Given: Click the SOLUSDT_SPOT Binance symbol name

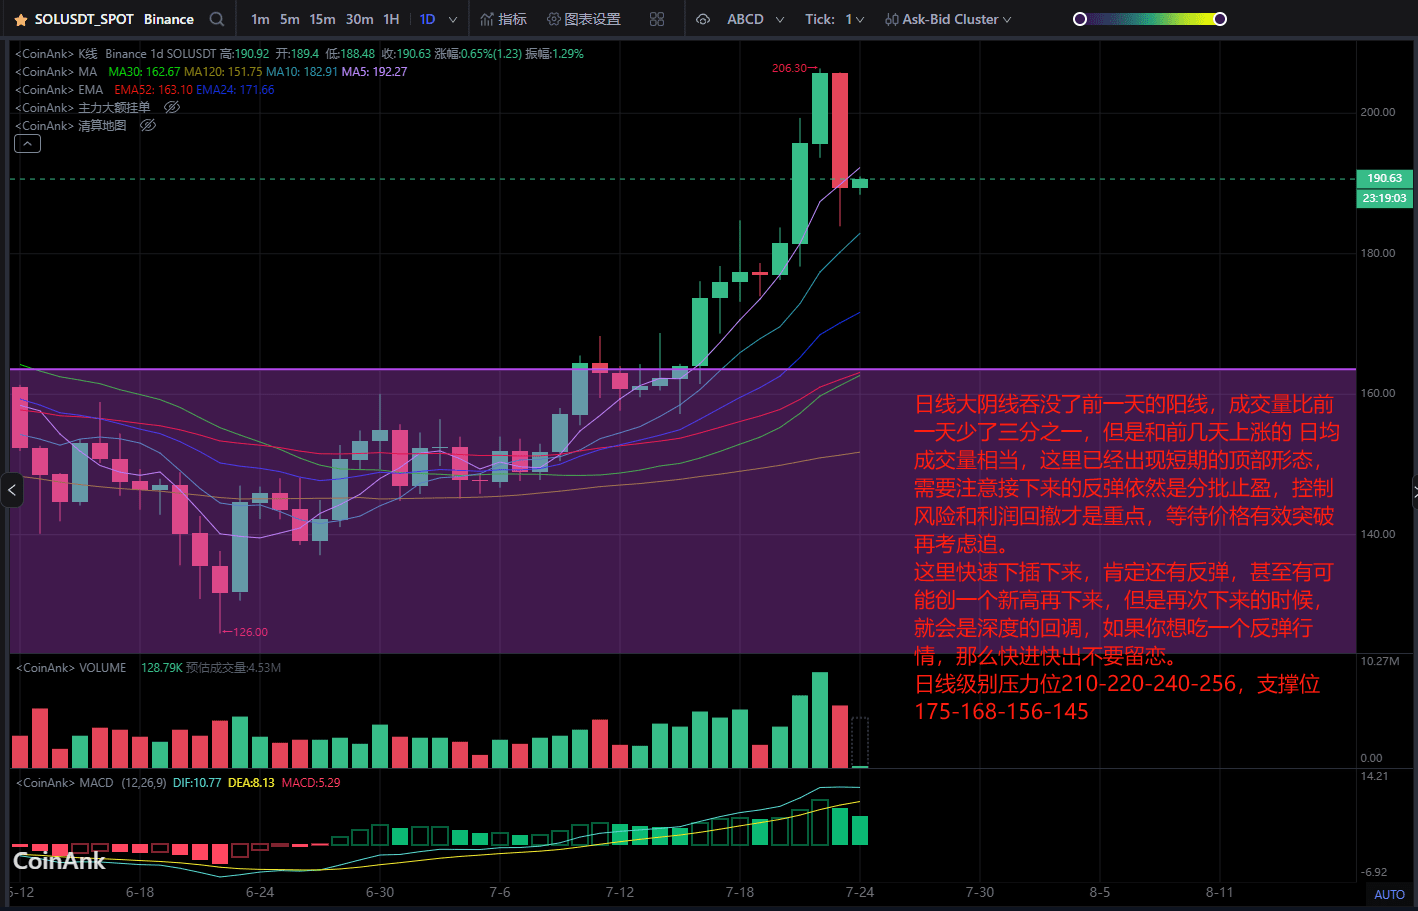Looking at the screenshot, I should click(x=114, y=19).
